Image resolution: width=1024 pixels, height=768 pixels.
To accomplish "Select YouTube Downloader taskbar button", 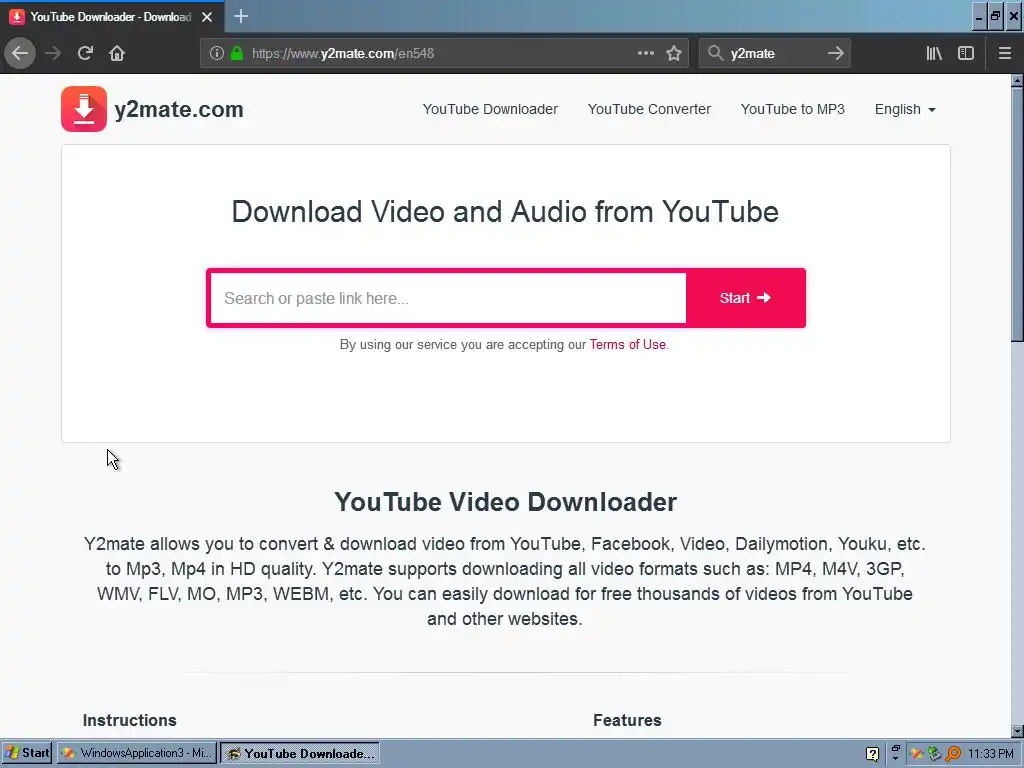I will coord(300,753).
